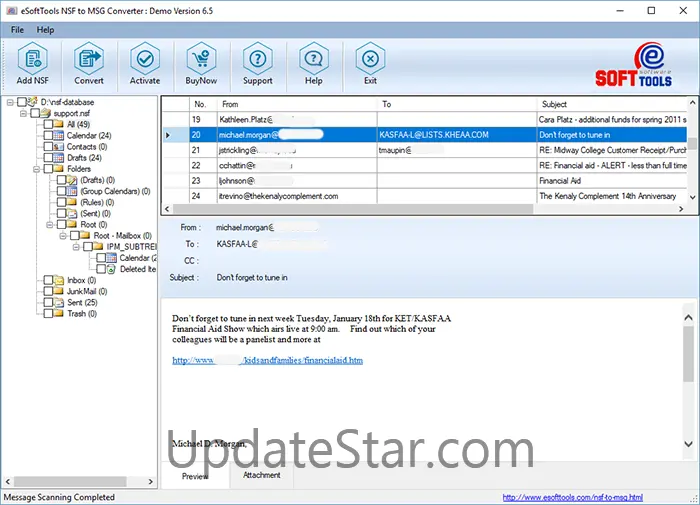Screen dimensions: 700x505
Task: Click the Deleted Items folder icon
Action: click(x=111, y=269)
